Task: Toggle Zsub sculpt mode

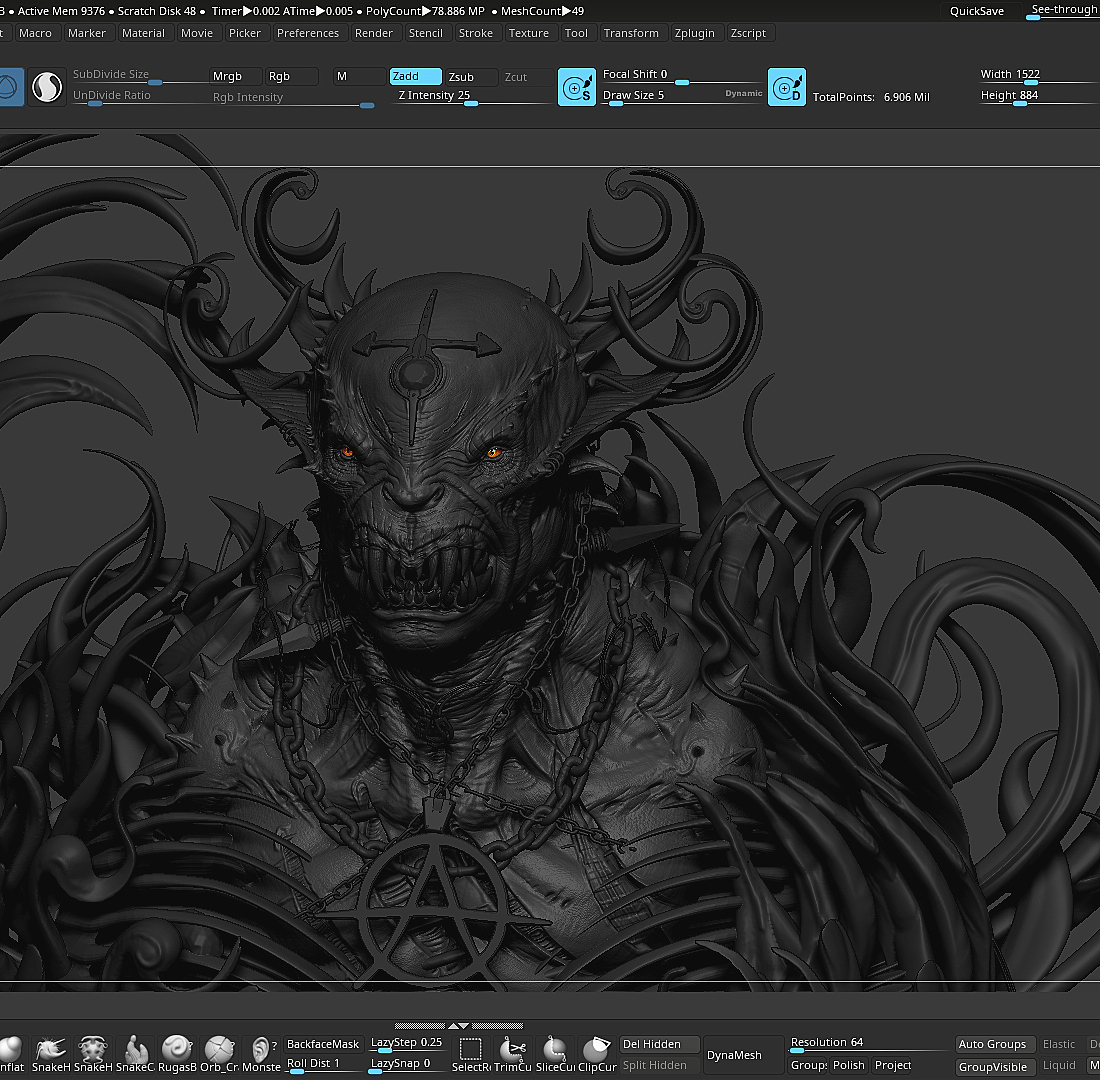Action: point(471,76)
